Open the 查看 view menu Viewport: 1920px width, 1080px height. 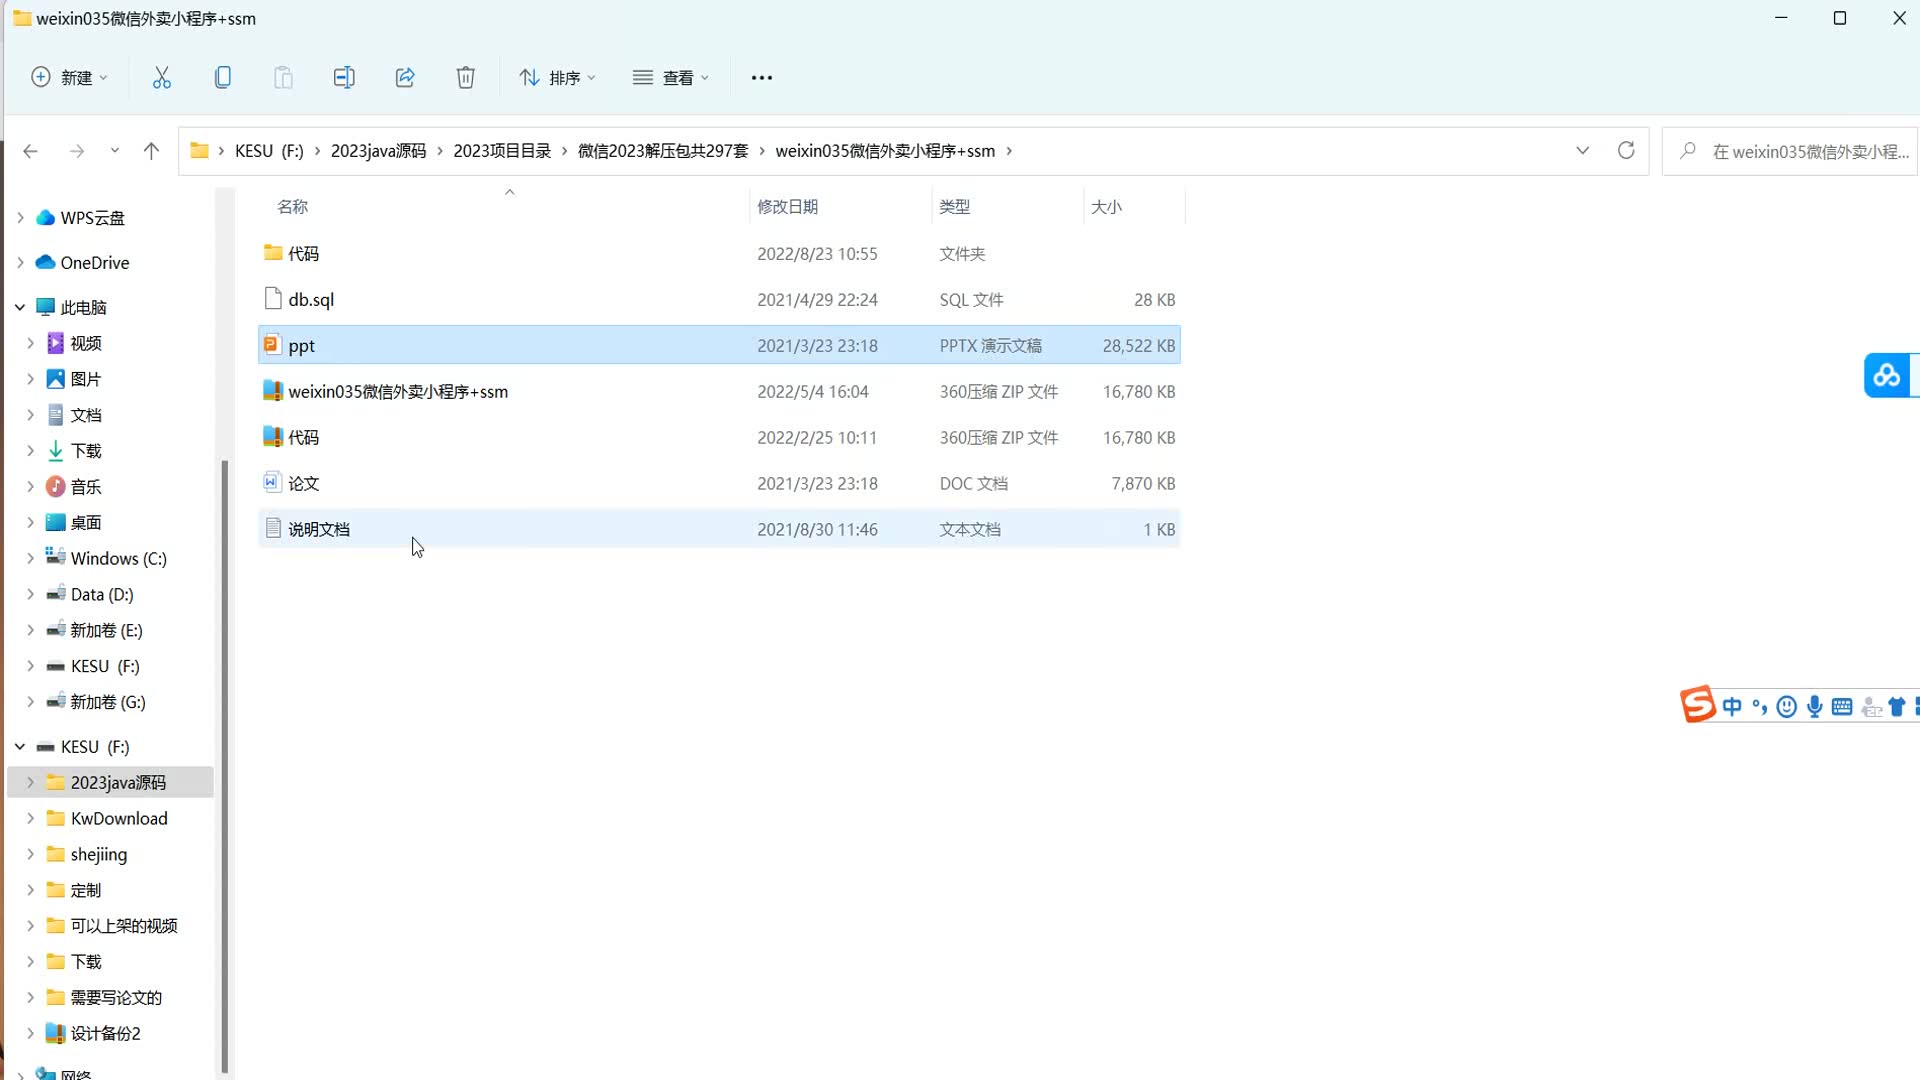click(670, 77)
